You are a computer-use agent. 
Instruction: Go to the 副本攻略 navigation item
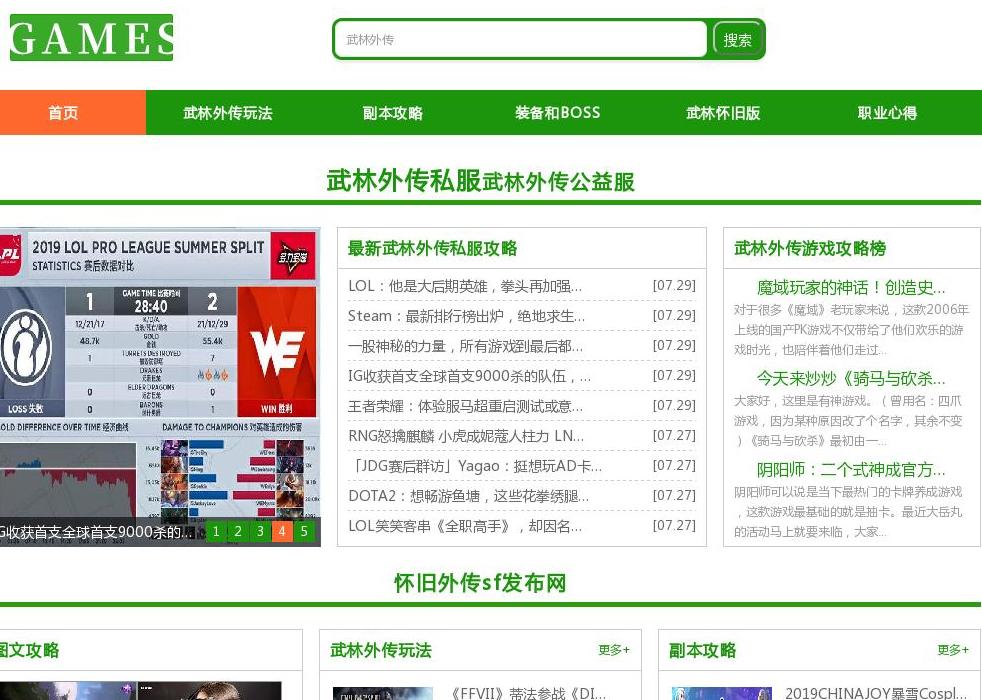coord(393,113)
